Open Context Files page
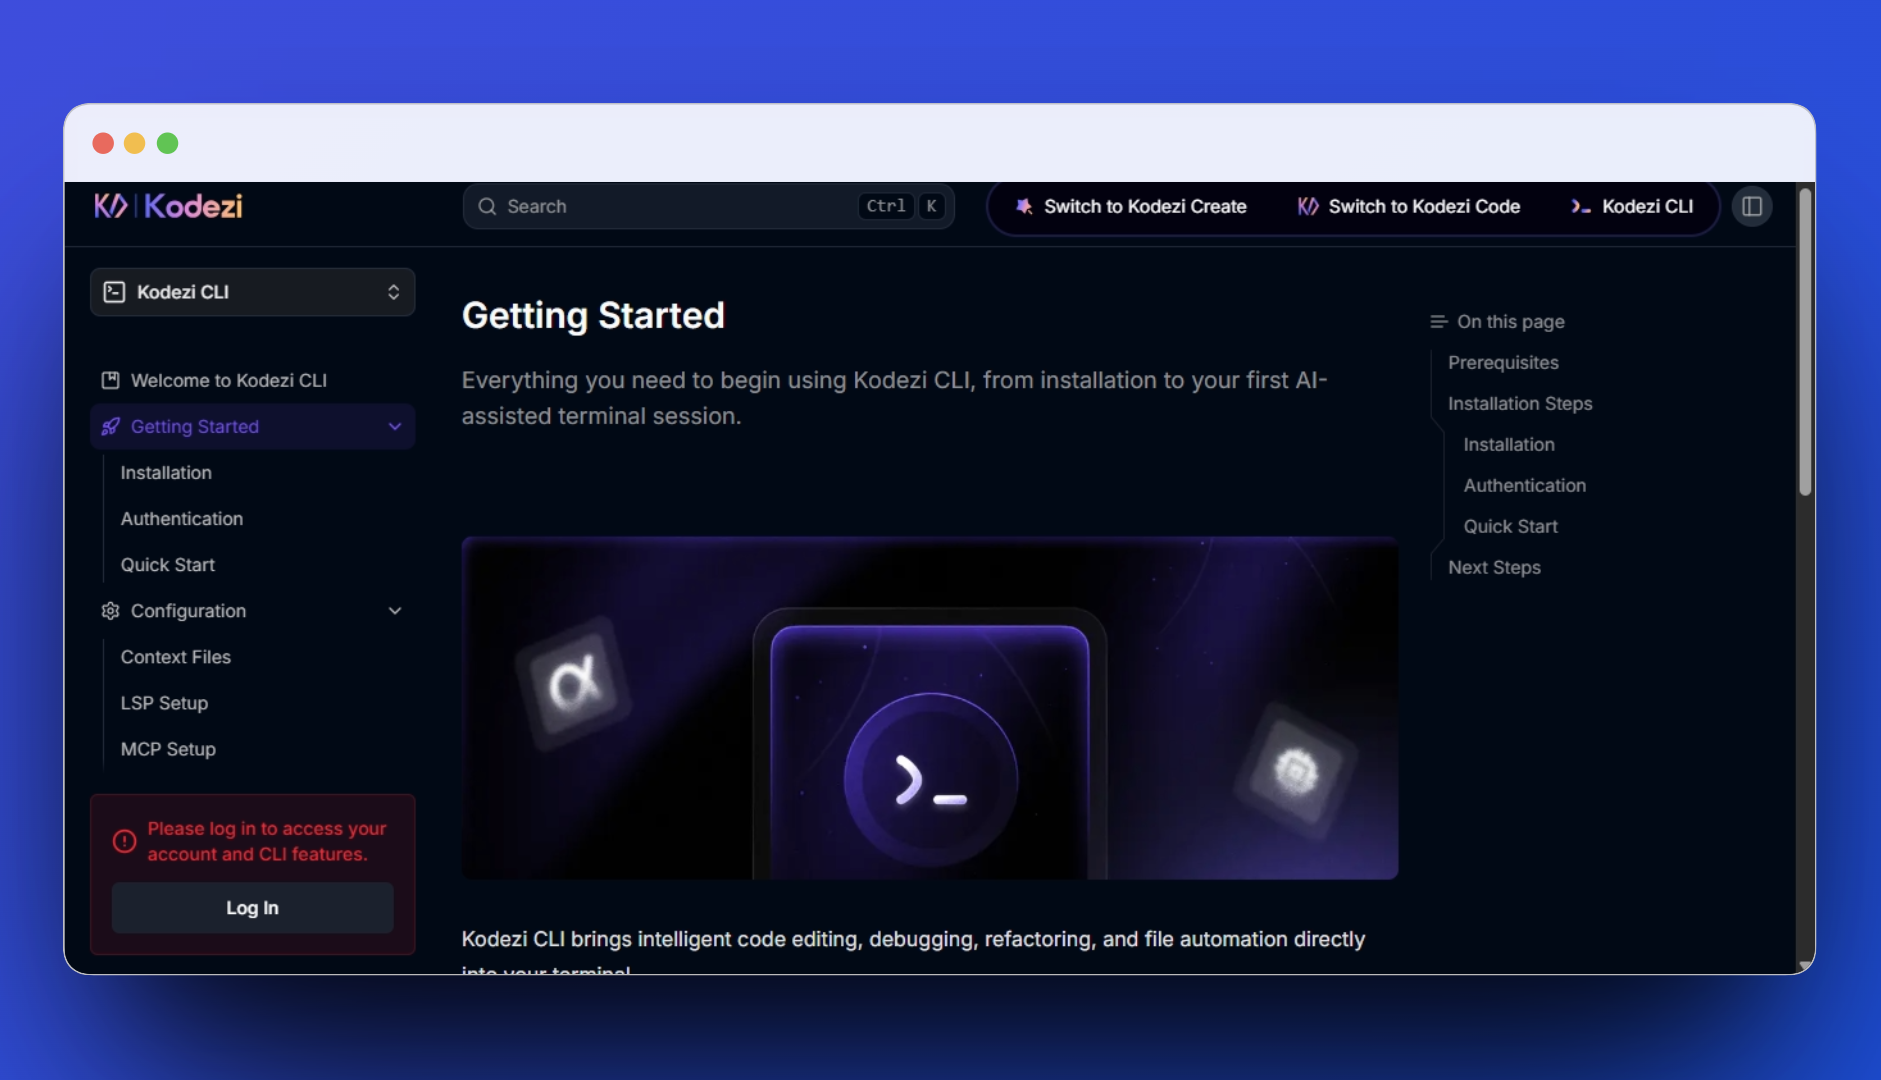Screen dimensions: 1881x1080 pos(176,657)
